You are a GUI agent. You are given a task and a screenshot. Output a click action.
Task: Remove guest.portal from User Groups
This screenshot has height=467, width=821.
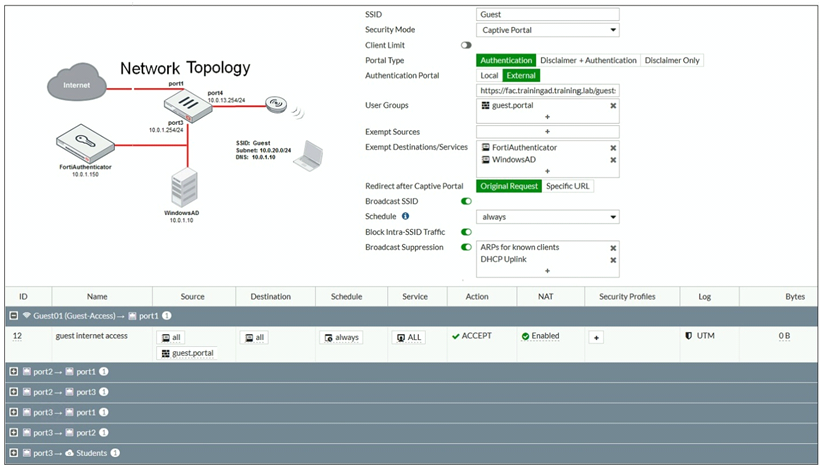tap(612, 105)
